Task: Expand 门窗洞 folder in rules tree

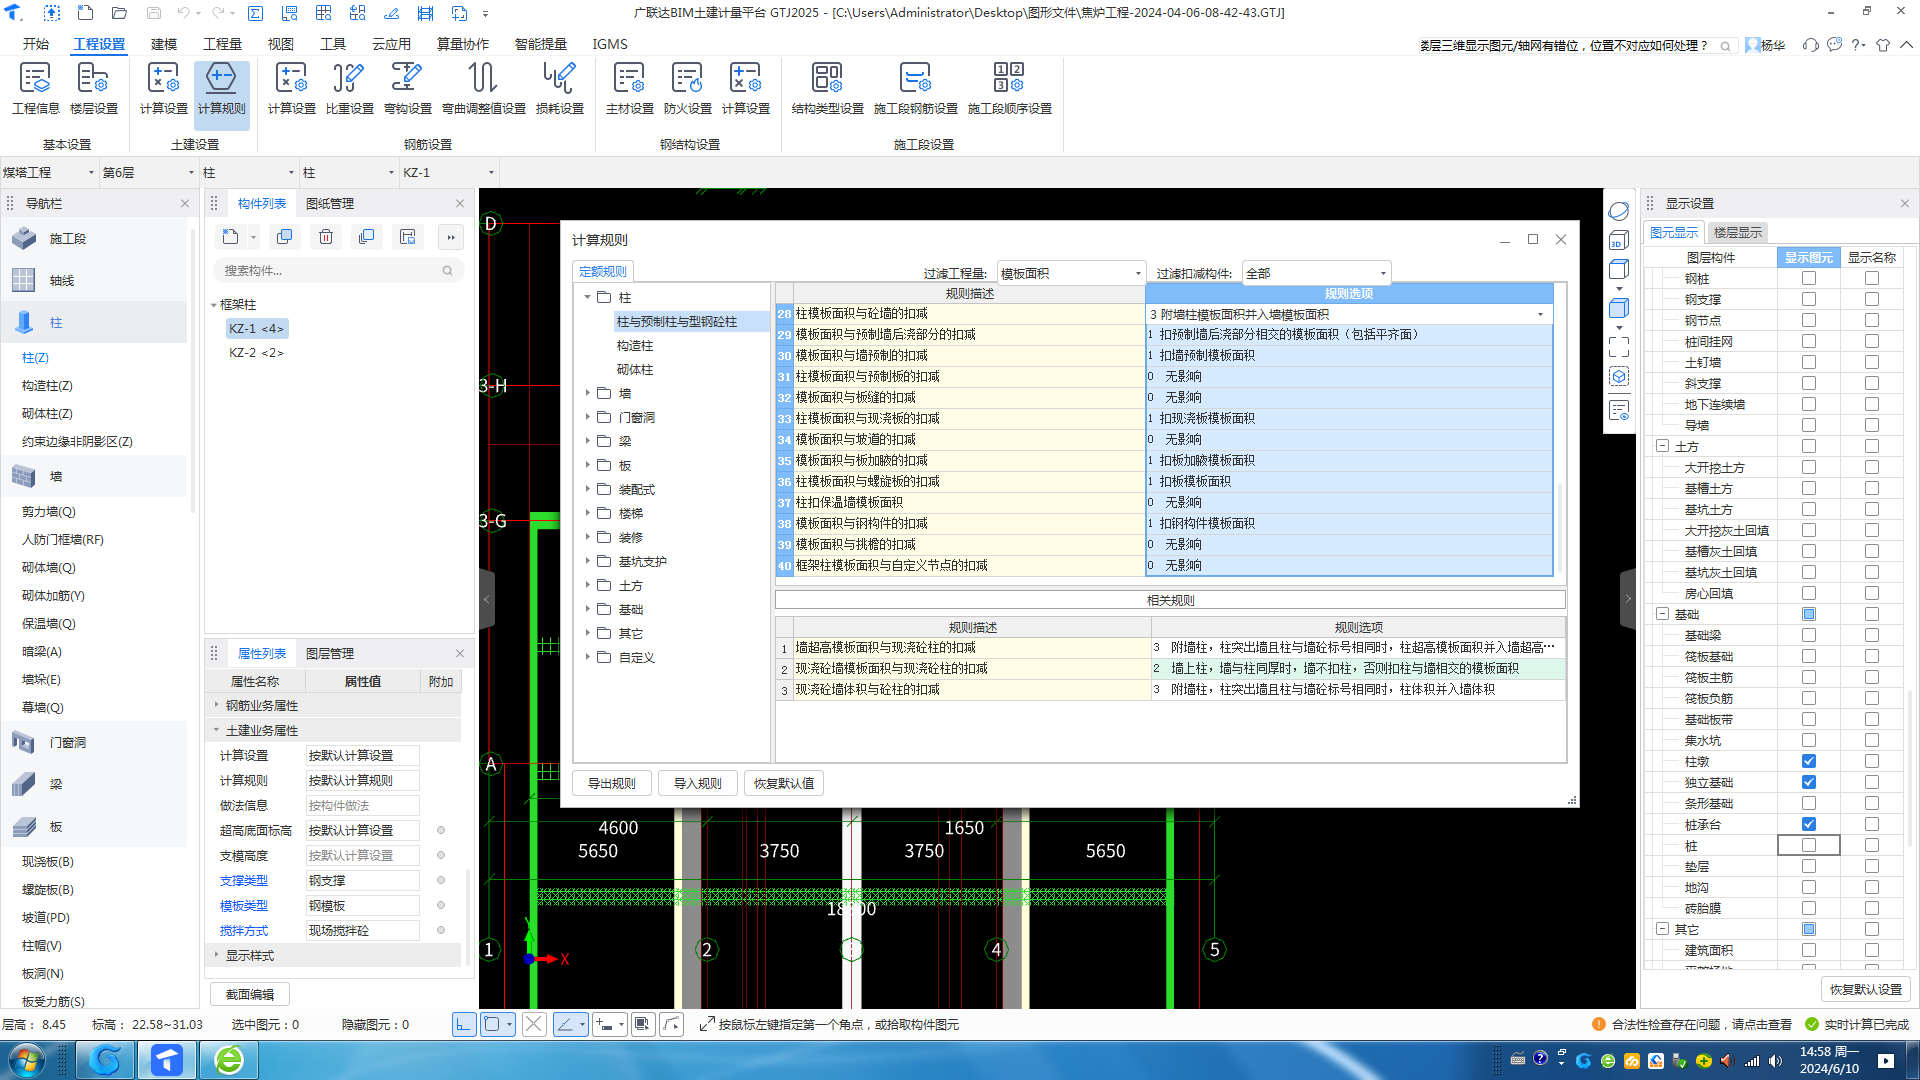Action: (x=588, y=418)
